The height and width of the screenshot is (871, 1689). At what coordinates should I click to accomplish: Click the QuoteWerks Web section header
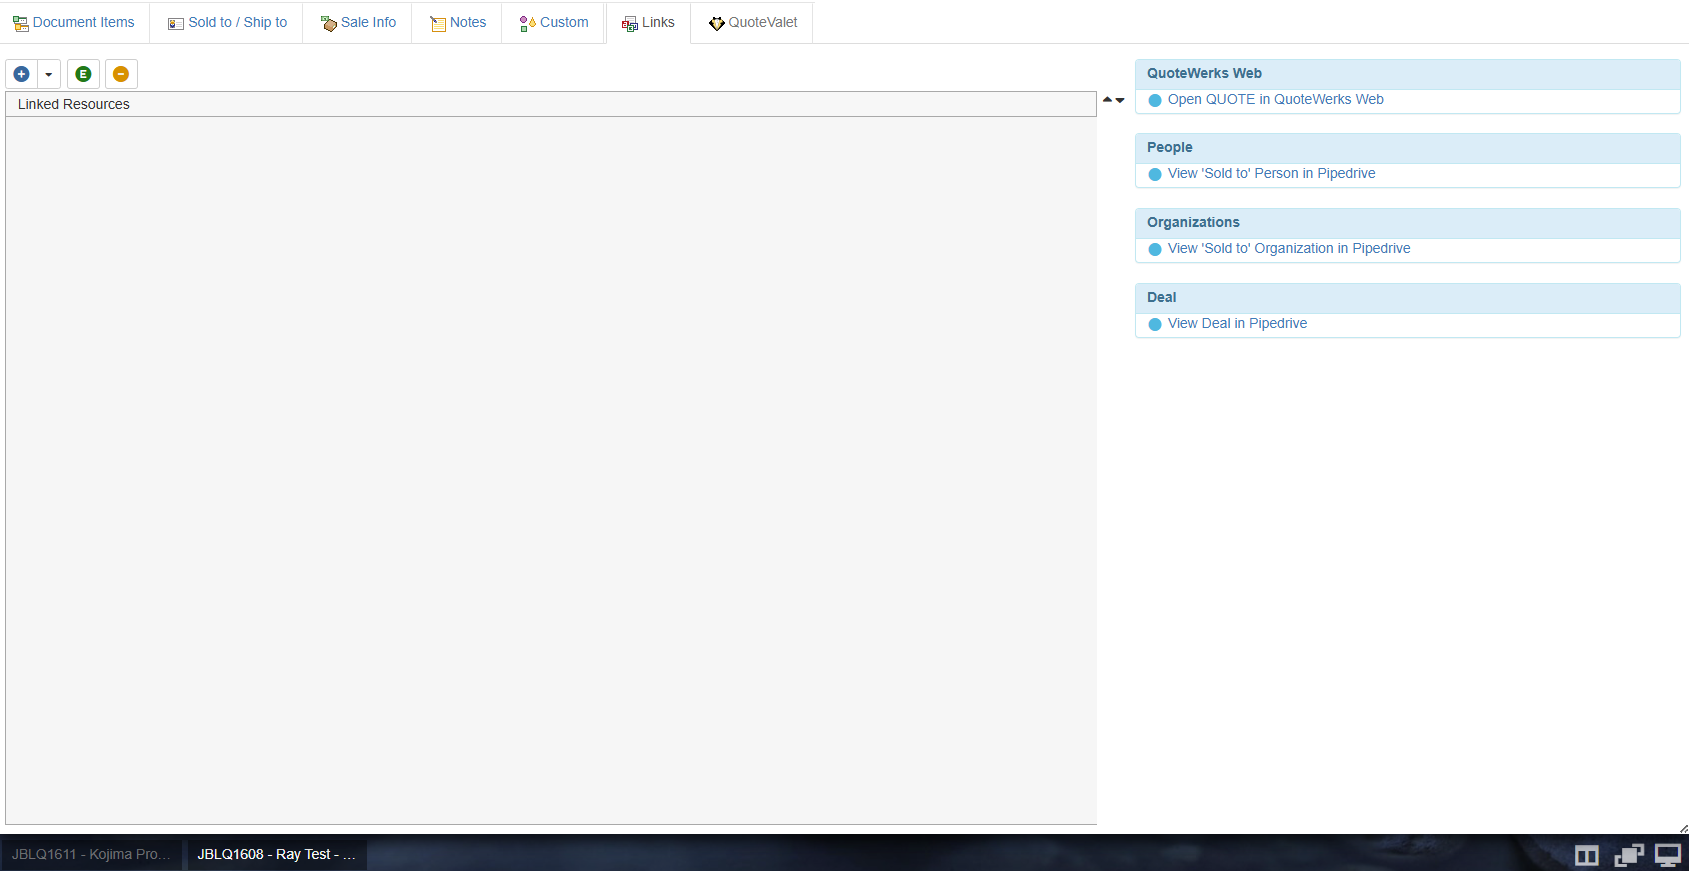pos(1407,74)
